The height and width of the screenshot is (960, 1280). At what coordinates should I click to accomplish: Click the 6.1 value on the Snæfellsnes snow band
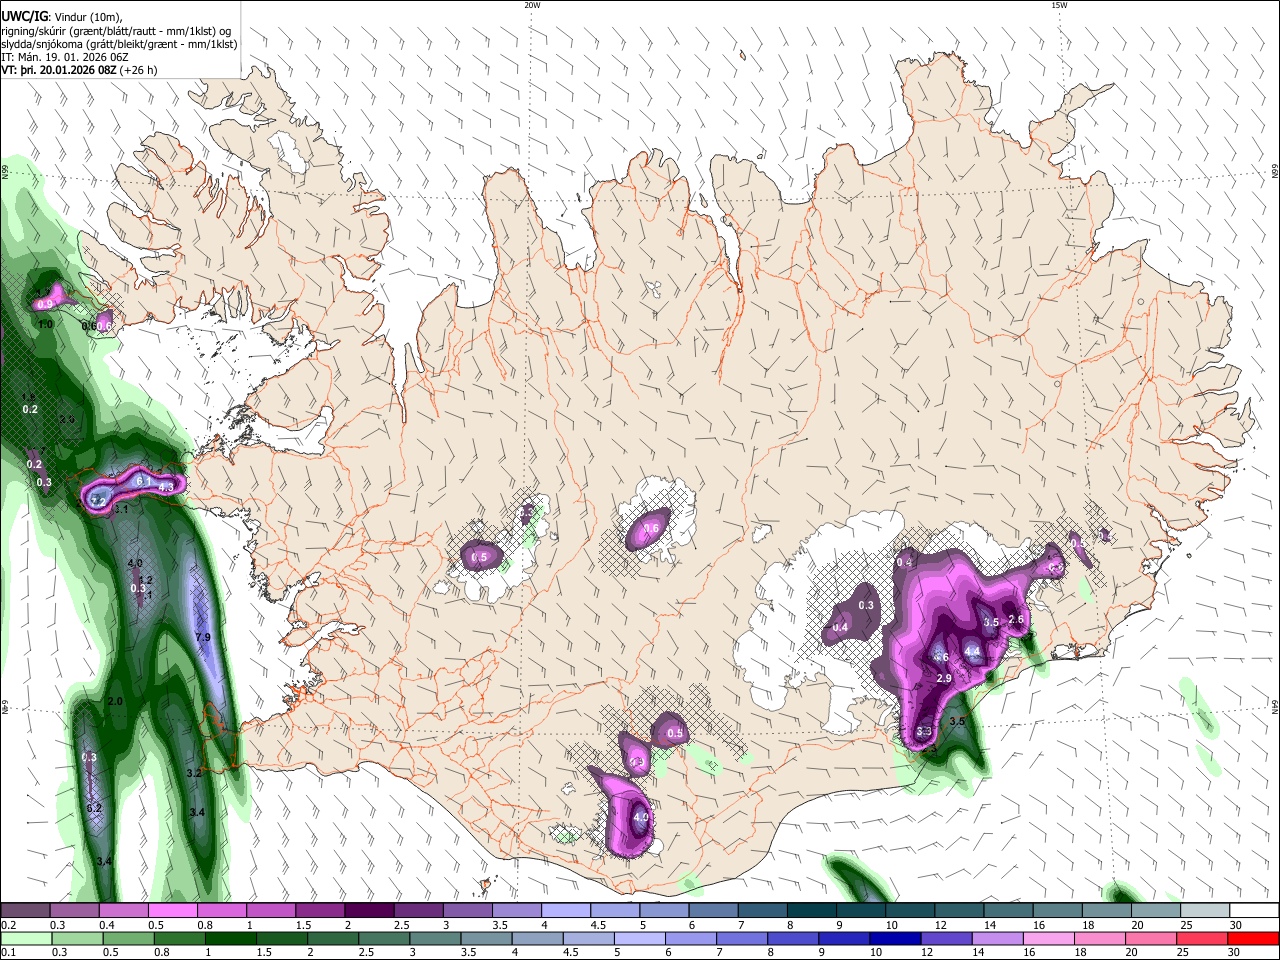coord(143,481)
